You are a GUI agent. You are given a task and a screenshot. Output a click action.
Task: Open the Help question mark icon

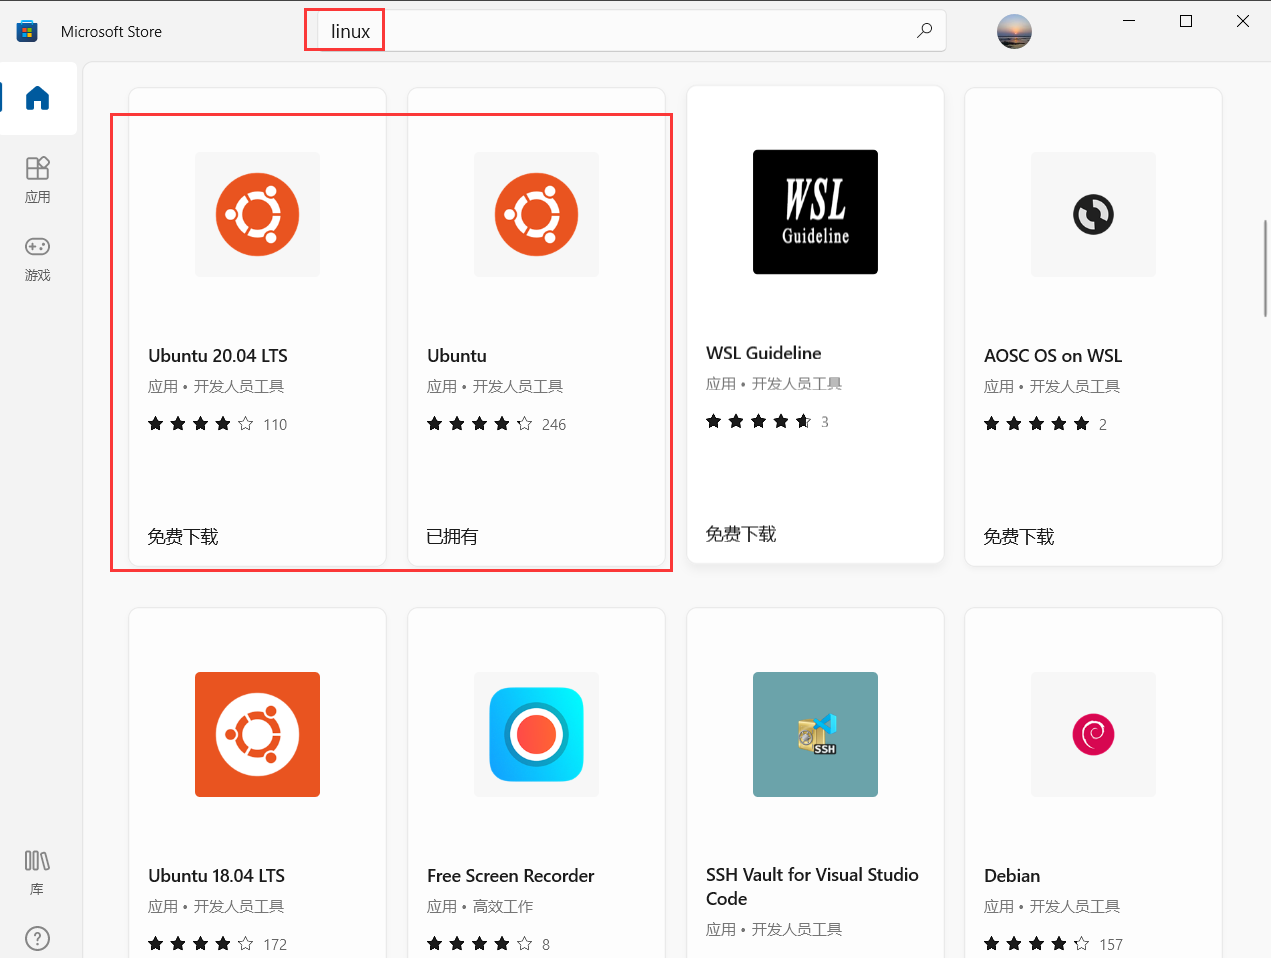point(37,938)
